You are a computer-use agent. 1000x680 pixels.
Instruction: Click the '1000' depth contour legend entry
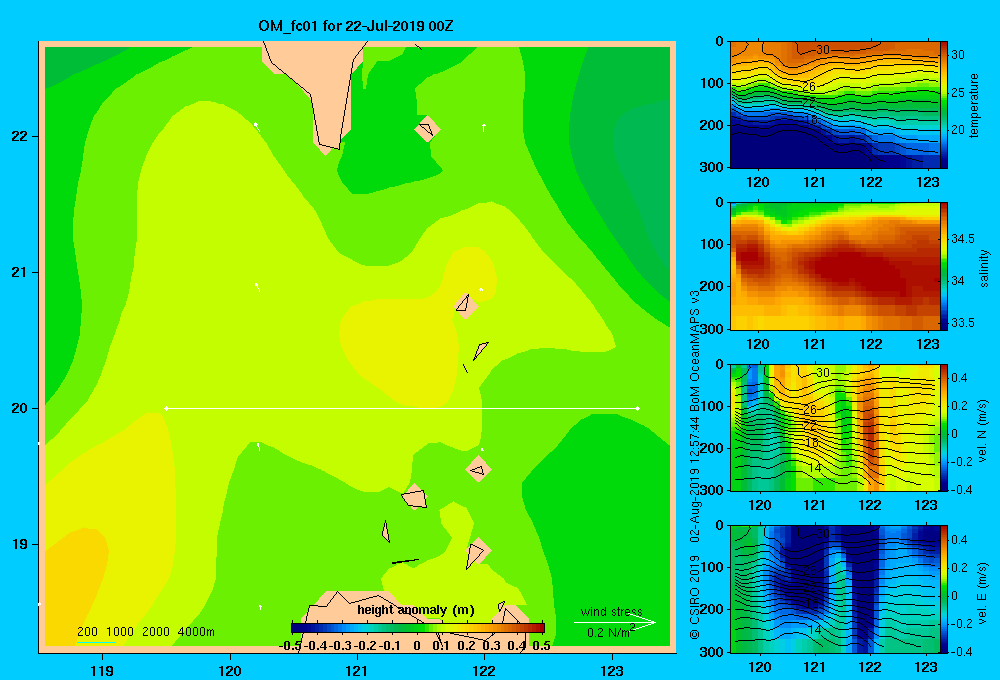pyautogui.click(x=120, y=632)
